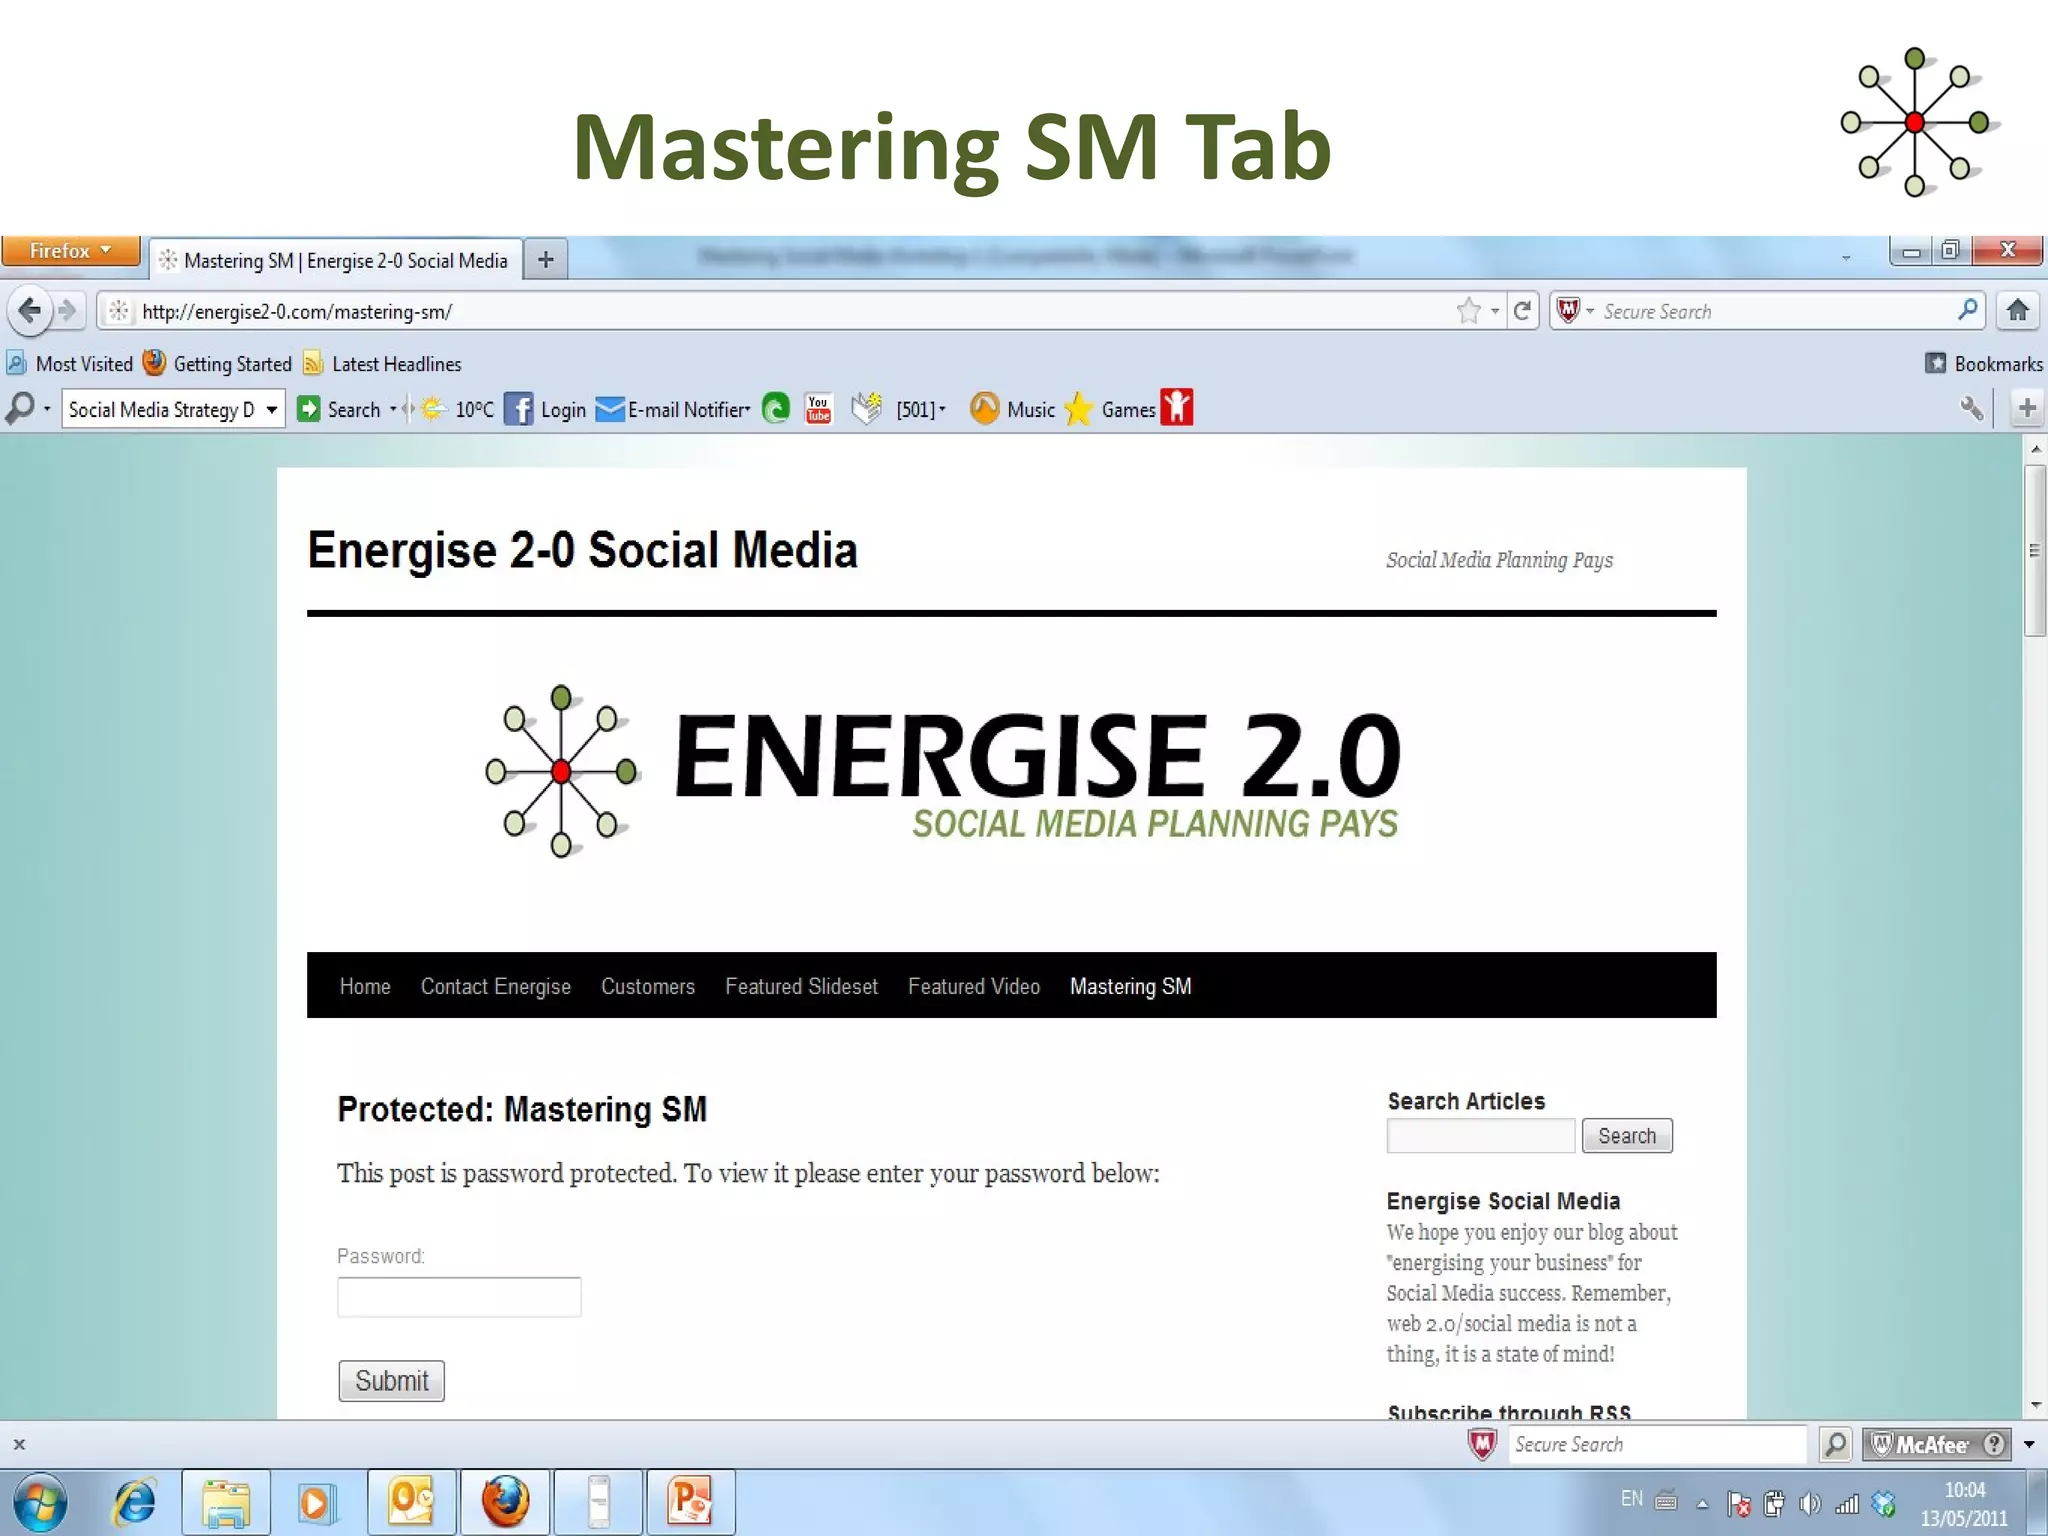Viewport: 2048px width, 1536px height.
Task: Open the Bookmarks button
Action: click(x=1984, y=364)
